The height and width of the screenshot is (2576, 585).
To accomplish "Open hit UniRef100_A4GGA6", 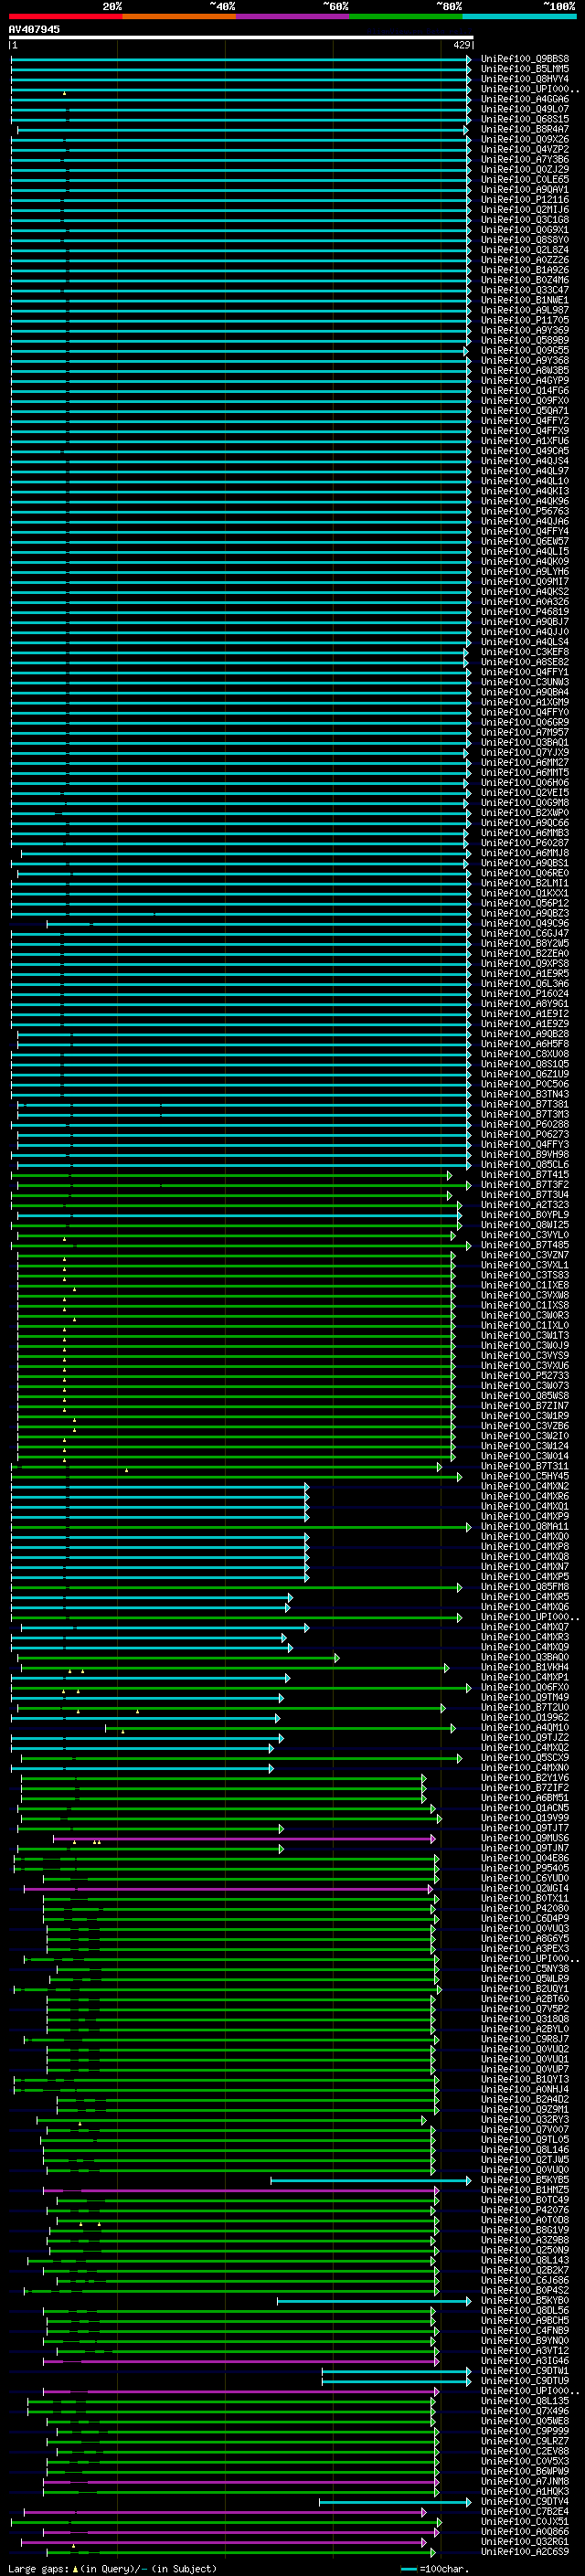I will tap(525, 99).
